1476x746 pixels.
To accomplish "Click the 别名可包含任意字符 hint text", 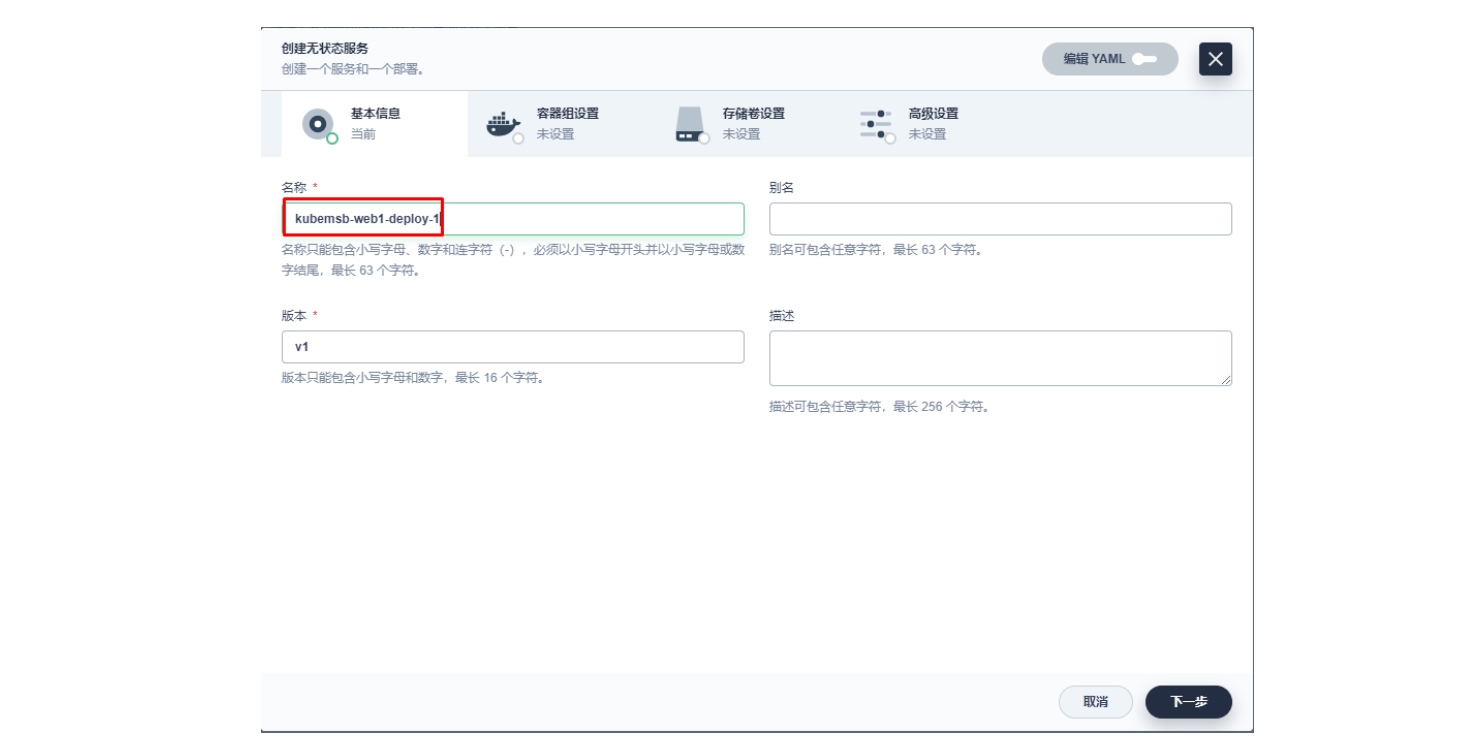I will pos(877,250).
